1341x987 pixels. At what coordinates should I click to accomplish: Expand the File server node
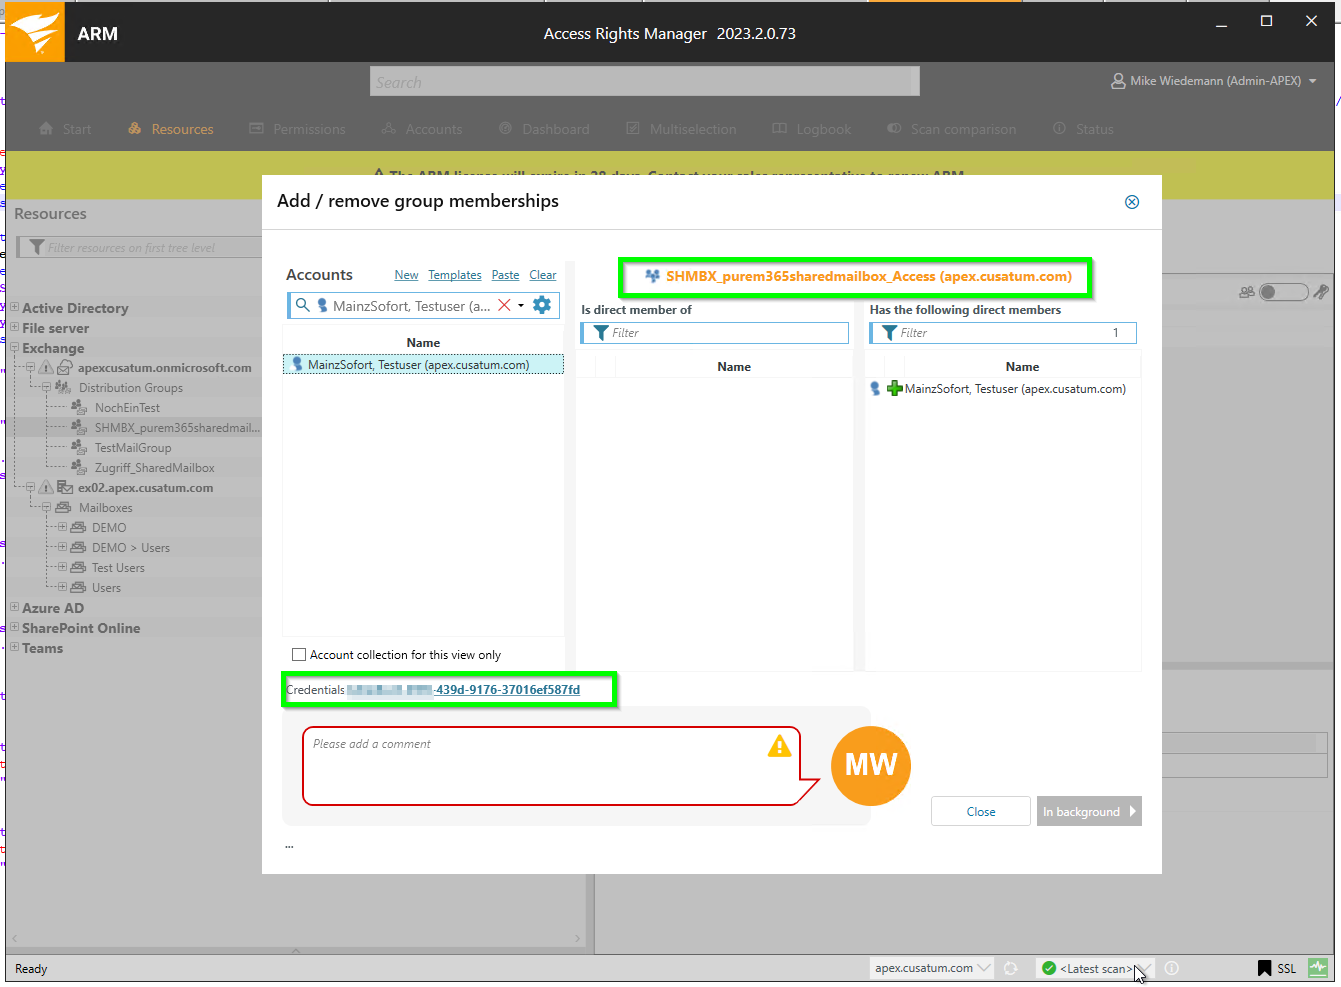14,327
